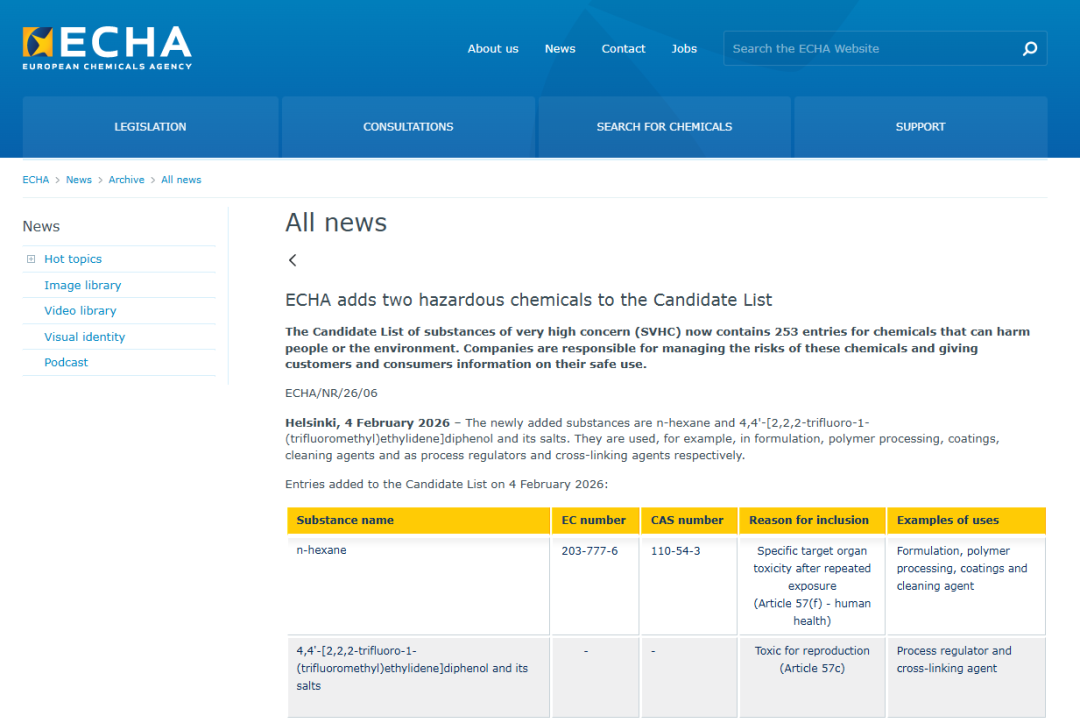Open the Legislation menu
Viewport: 1080px width, 723px height.
(150, 127)
